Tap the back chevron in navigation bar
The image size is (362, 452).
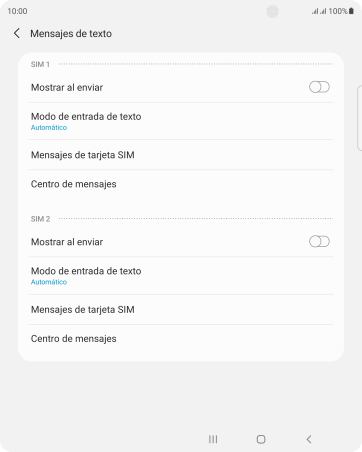tap(309, 439)
